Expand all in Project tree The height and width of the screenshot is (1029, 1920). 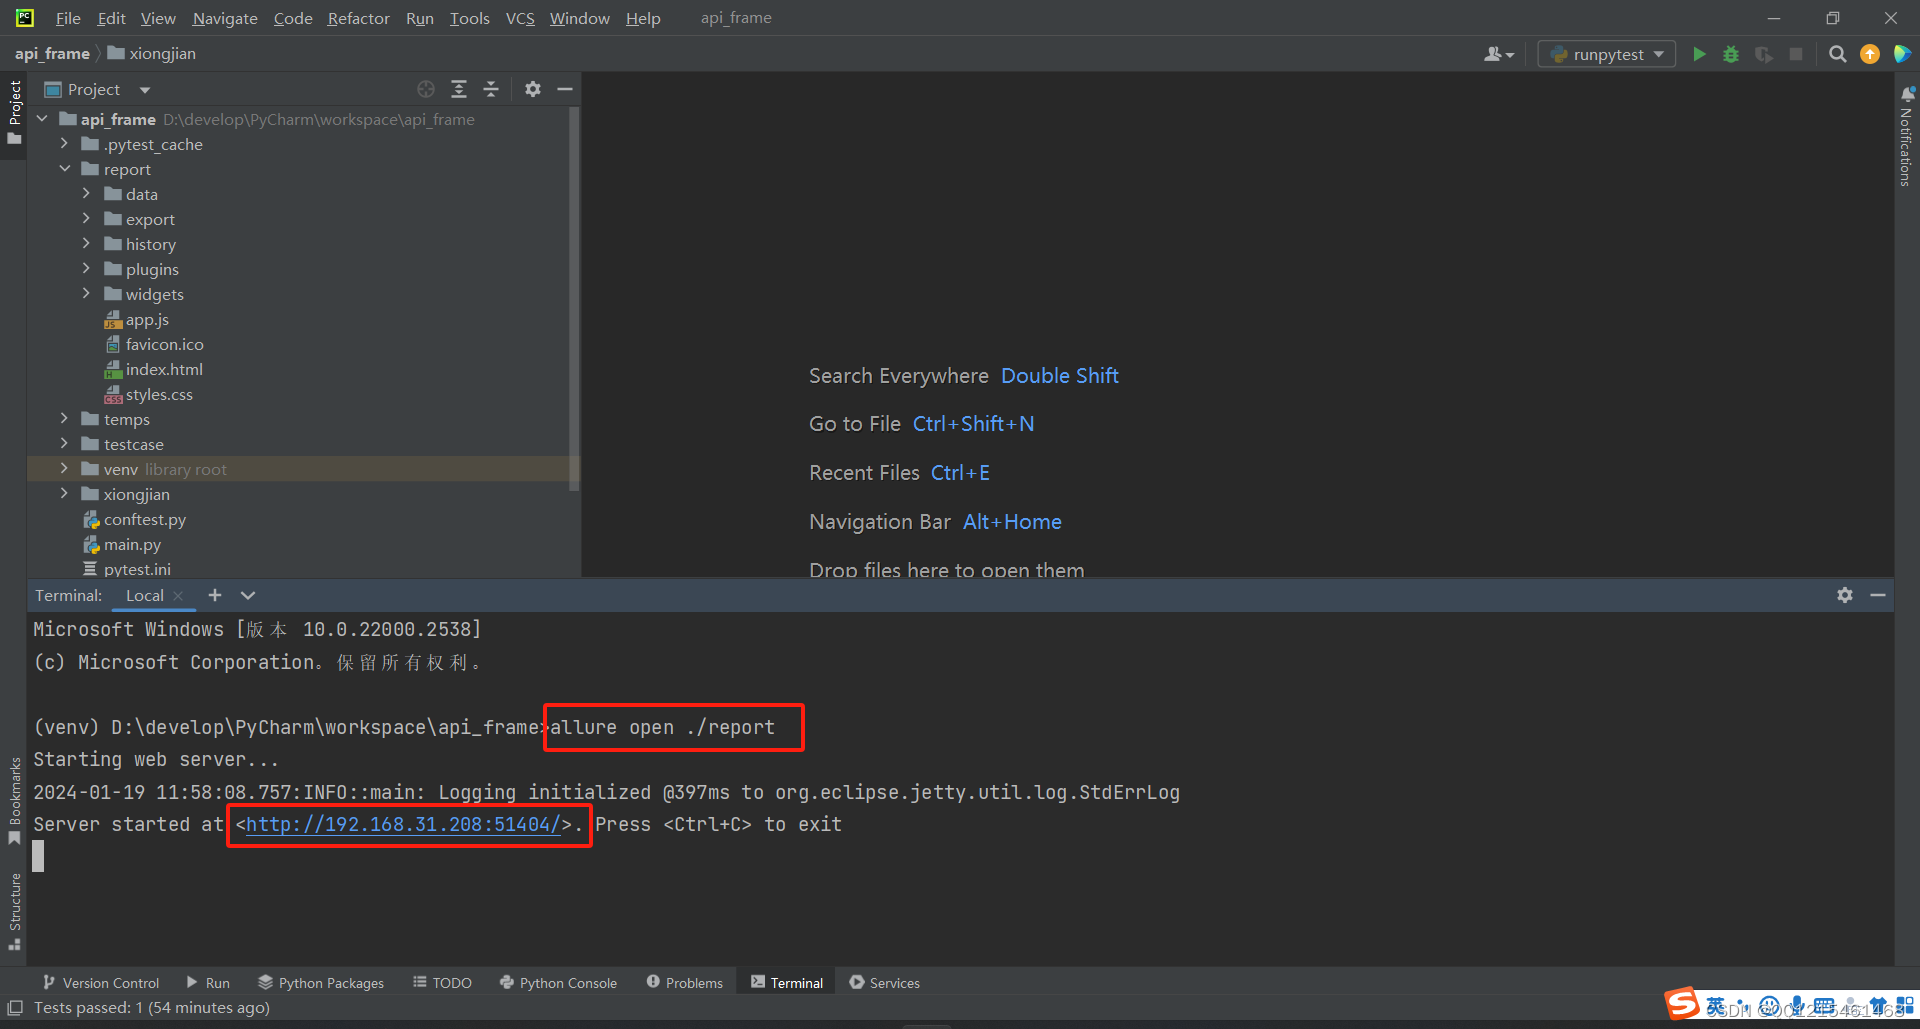point(459,89)
